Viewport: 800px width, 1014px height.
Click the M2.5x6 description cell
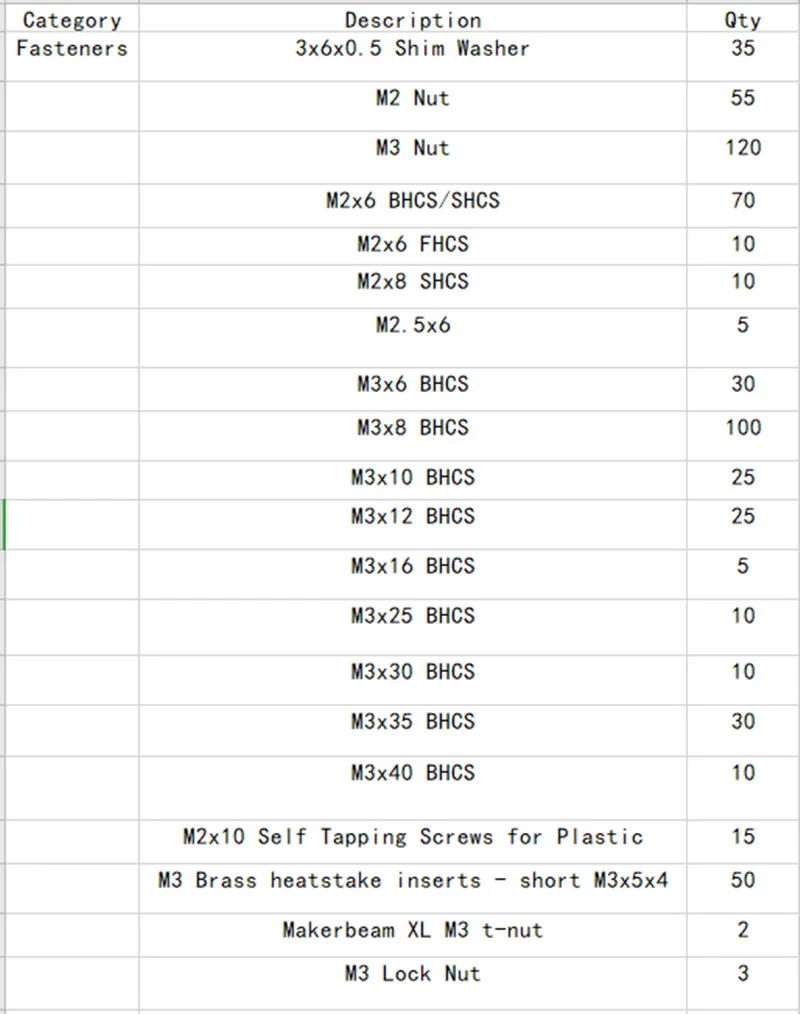(413, 338)
